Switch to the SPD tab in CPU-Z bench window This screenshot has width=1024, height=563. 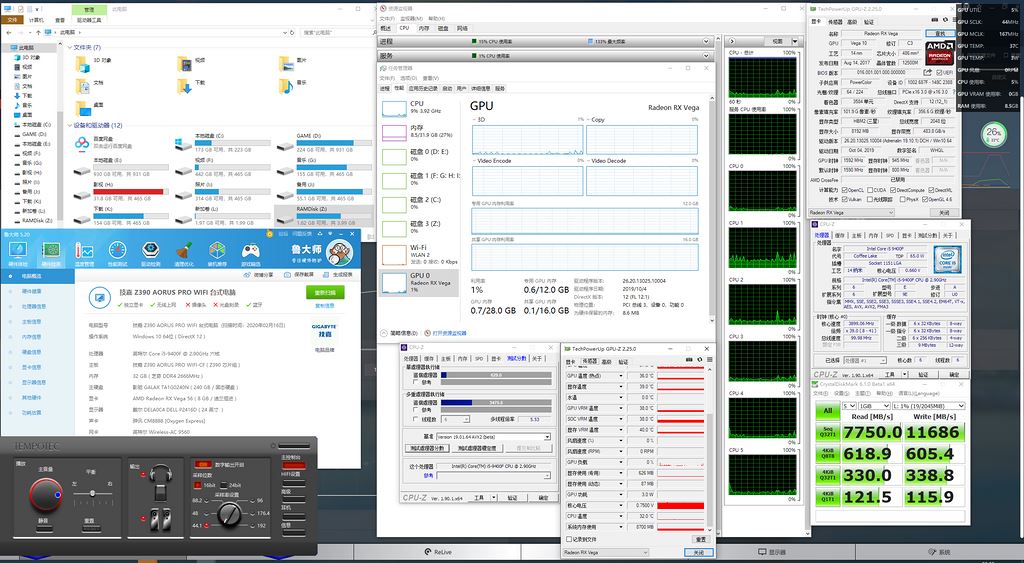(479, 359)
